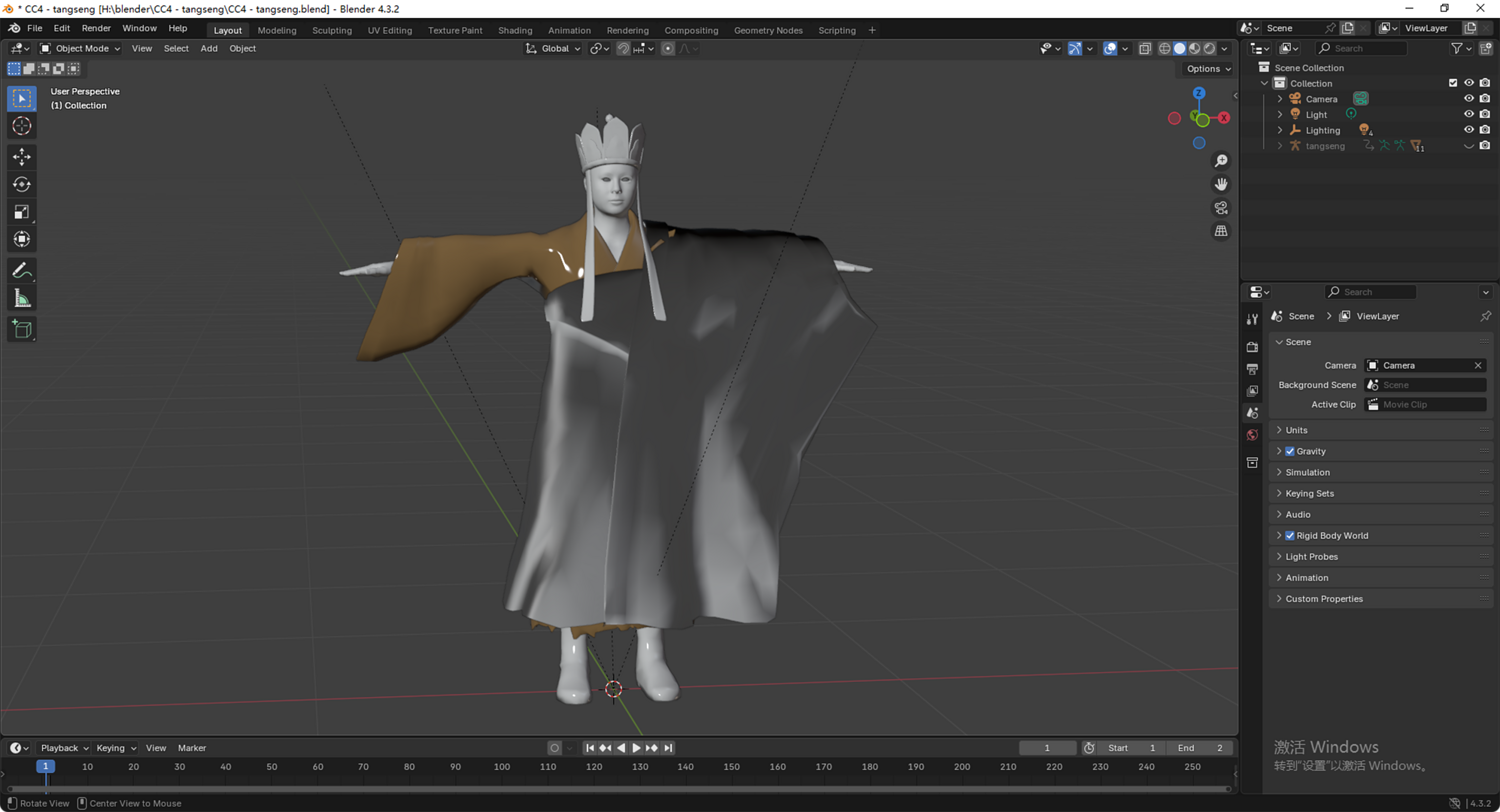Uncheck the Collection exclude checkbox
1500x812 pixels.
coord(1453,83)
